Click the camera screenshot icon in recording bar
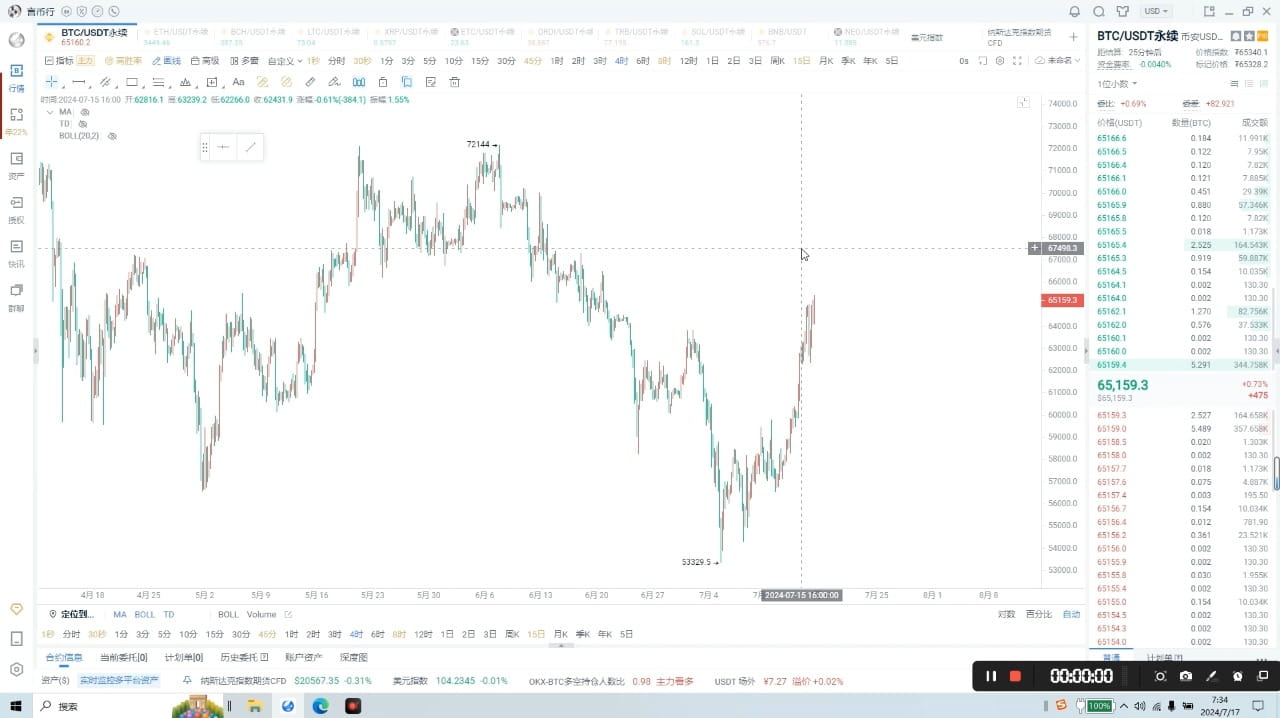The image size is (1280, 718). [x=1185, y=676]
